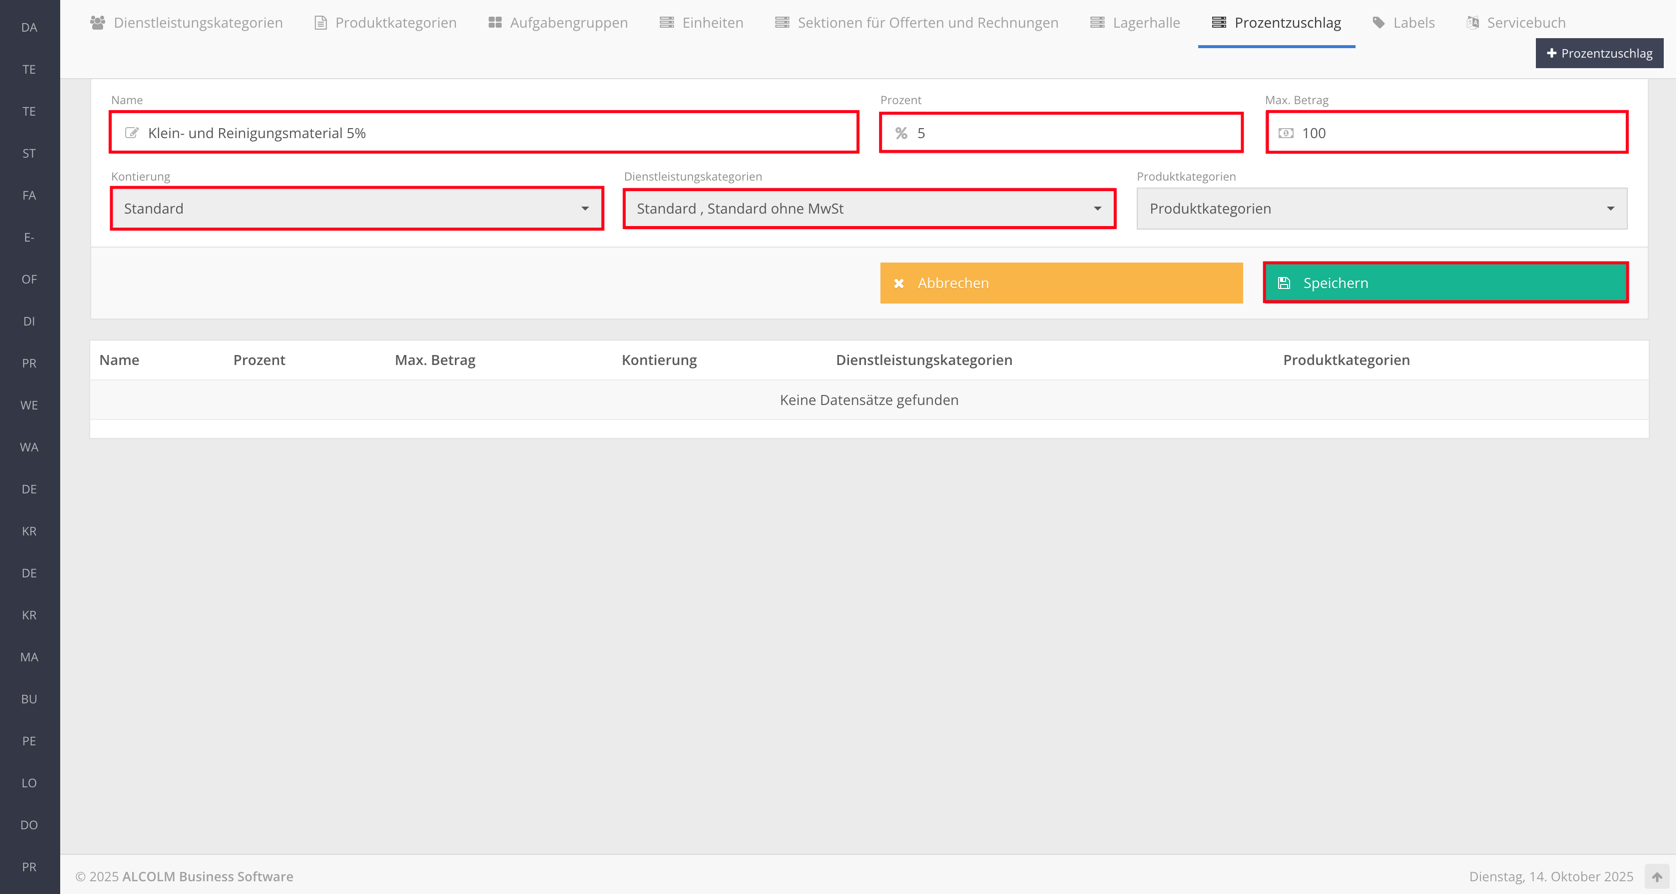Open the ST sidebar item
The width and height of the screenshot is (1677, 894).
click(29, 153)
